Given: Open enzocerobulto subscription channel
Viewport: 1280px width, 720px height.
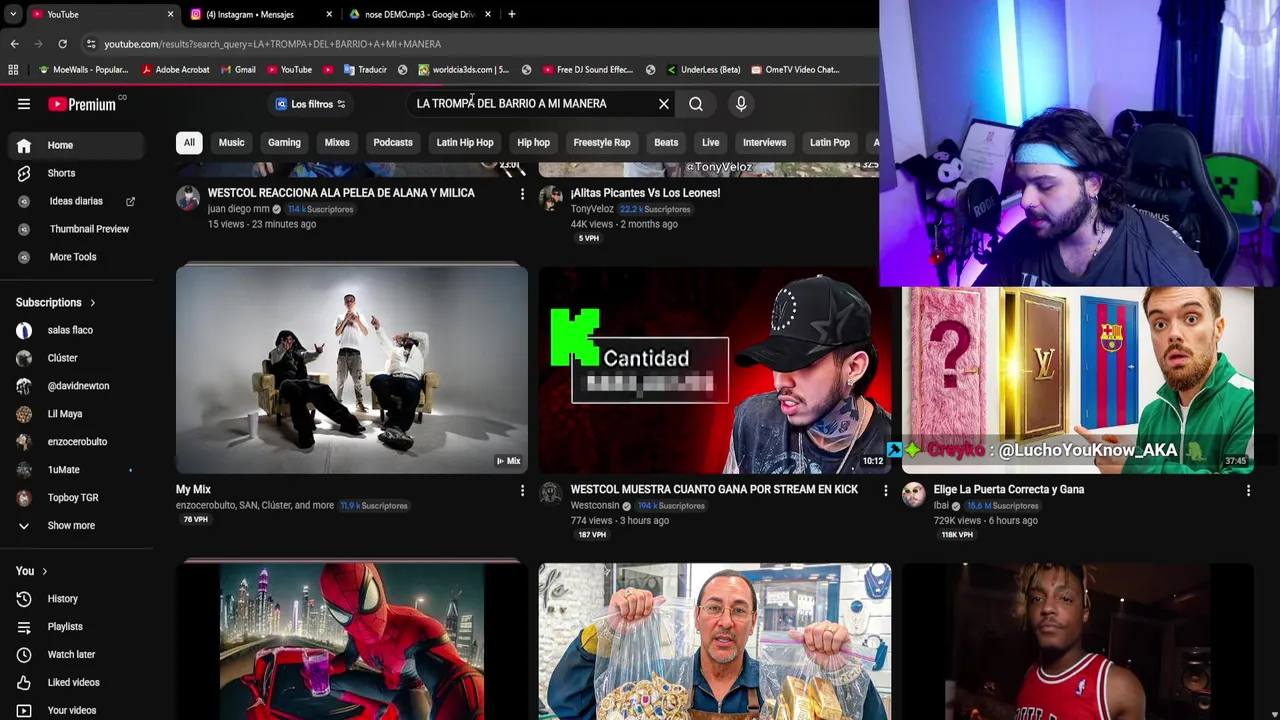Looking at the screenshot, I should pyautogui.click(x=76, y=442).
